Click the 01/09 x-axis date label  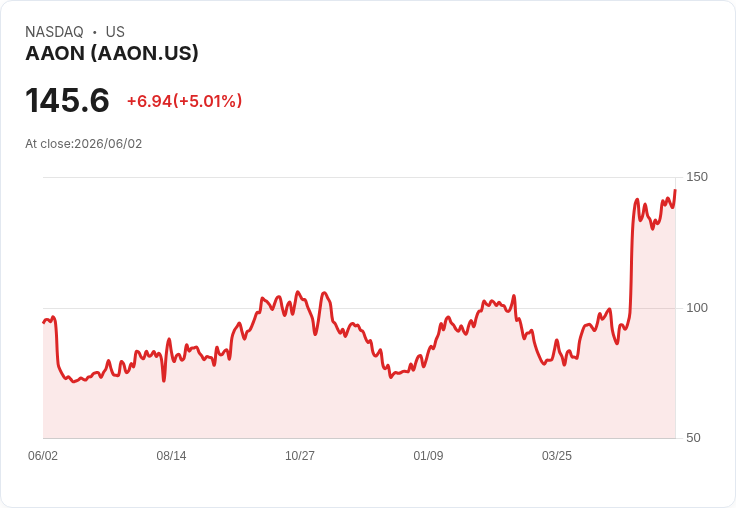pyautogui.click(x=428, y=455)
